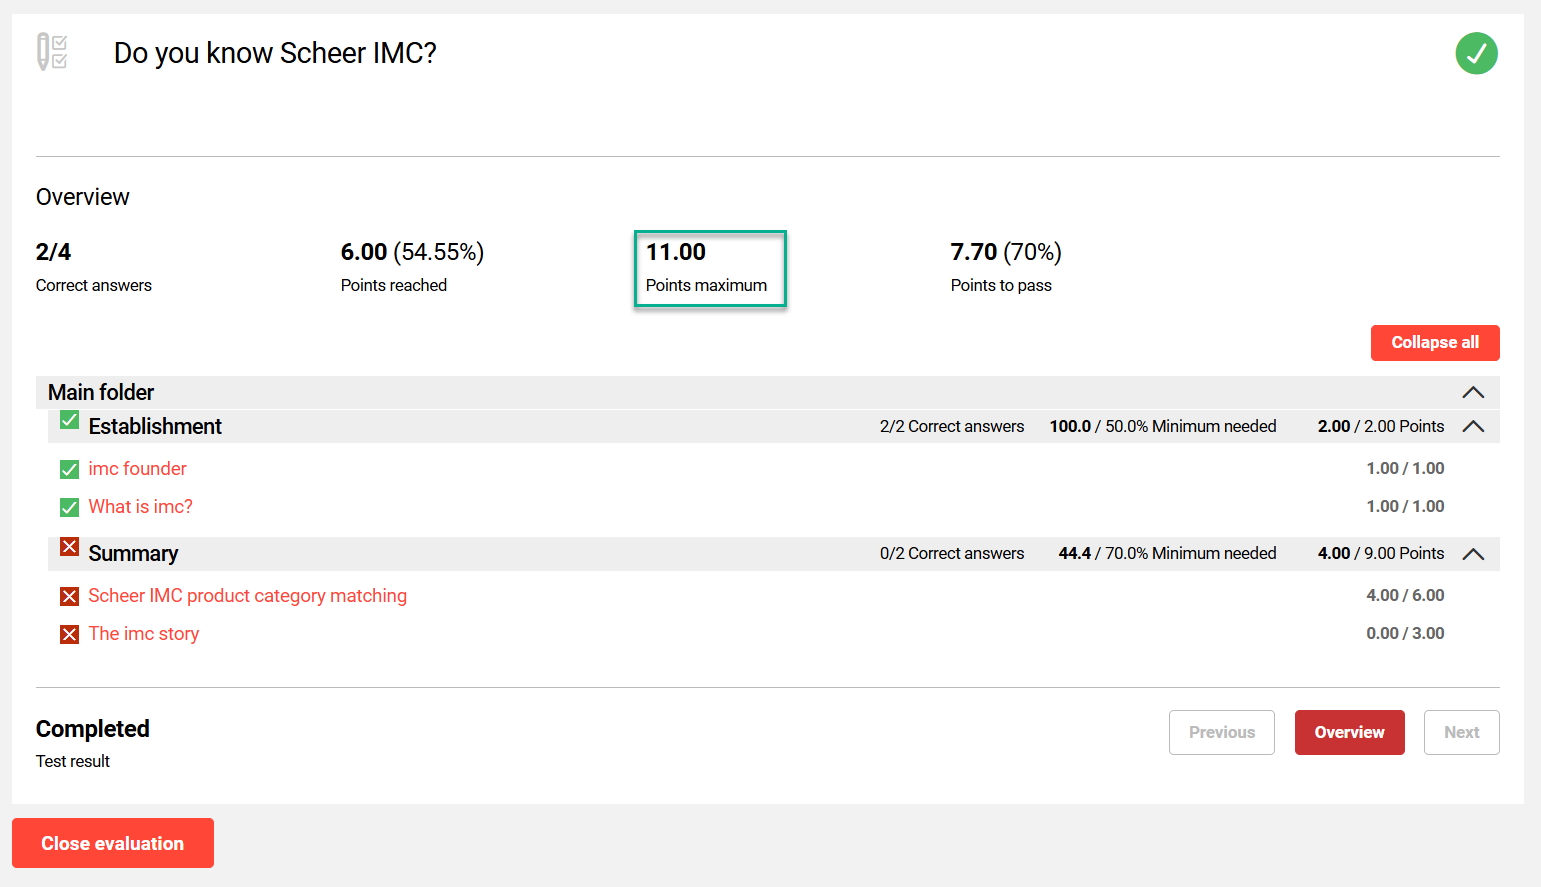Click green check icon beside Establishment
This screenshot has height=887, width=1541.
[x=69, y=420]
